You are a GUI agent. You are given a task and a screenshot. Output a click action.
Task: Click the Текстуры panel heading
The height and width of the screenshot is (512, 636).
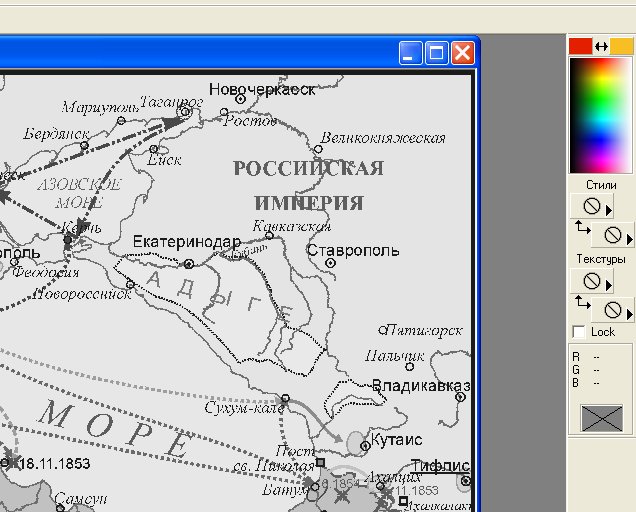point(601,259)
